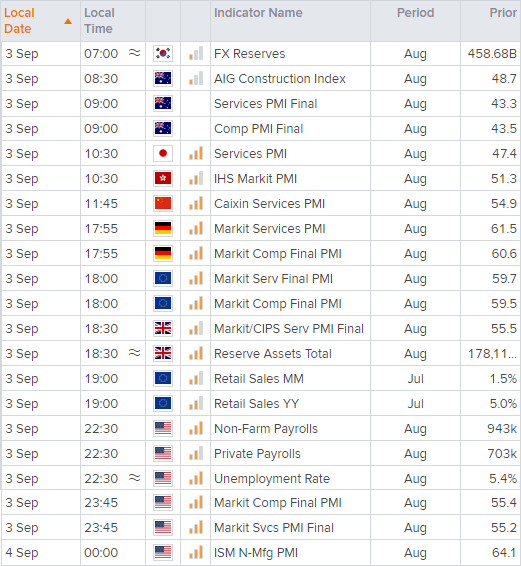
Task: Click the China flag on Caixin row
Action: [x=163, y=203]
